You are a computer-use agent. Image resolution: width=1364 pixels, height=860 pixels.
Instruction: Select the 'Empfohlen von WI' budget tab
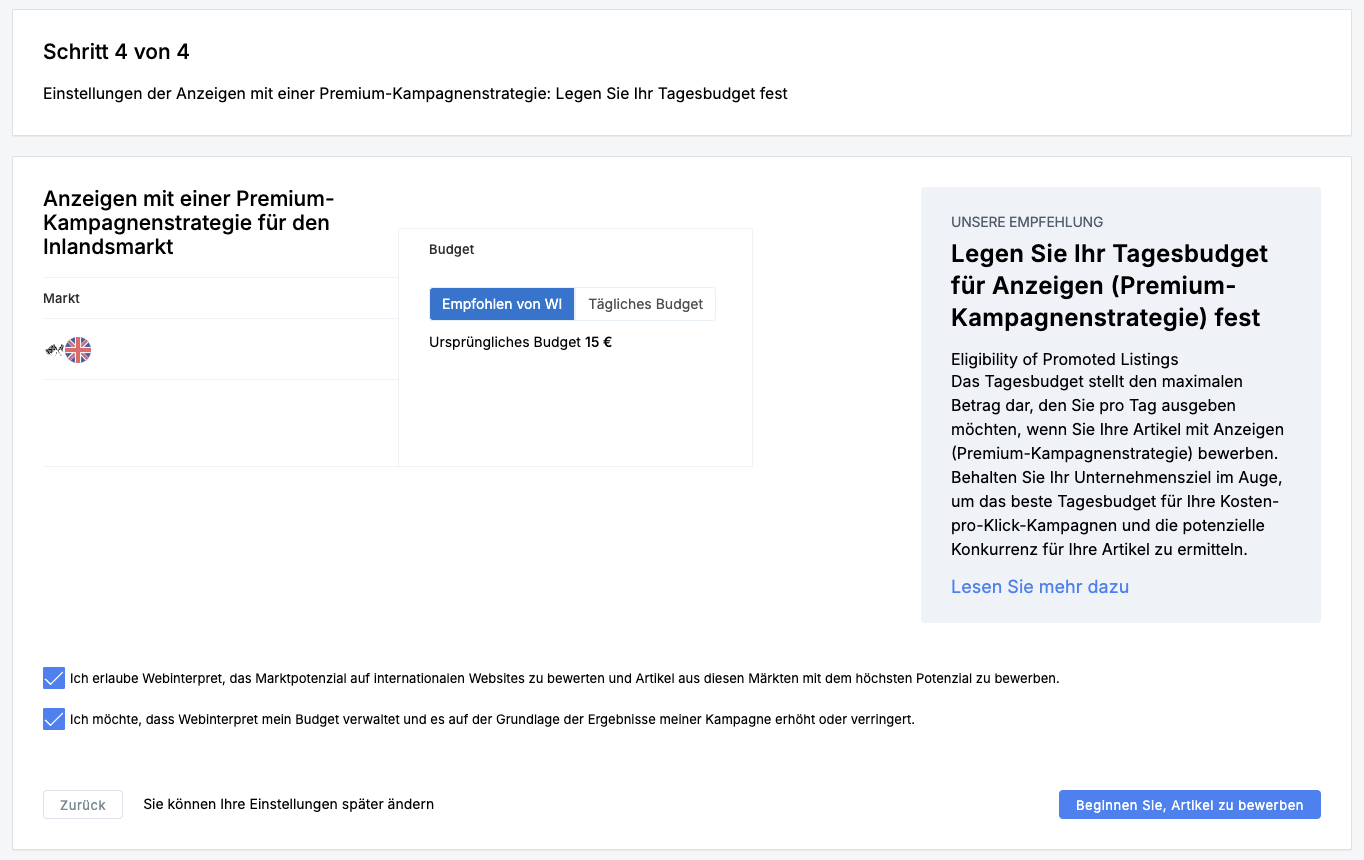[502, 304]
